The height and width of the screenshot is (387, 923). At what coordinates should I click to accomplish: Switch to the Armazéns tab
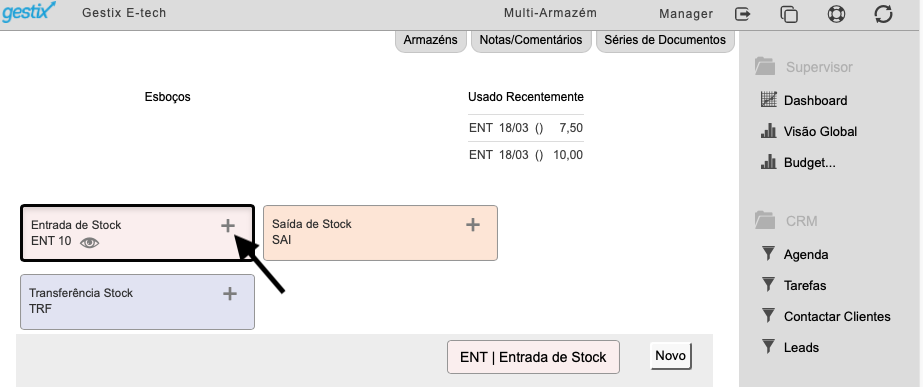click(431, 40)
